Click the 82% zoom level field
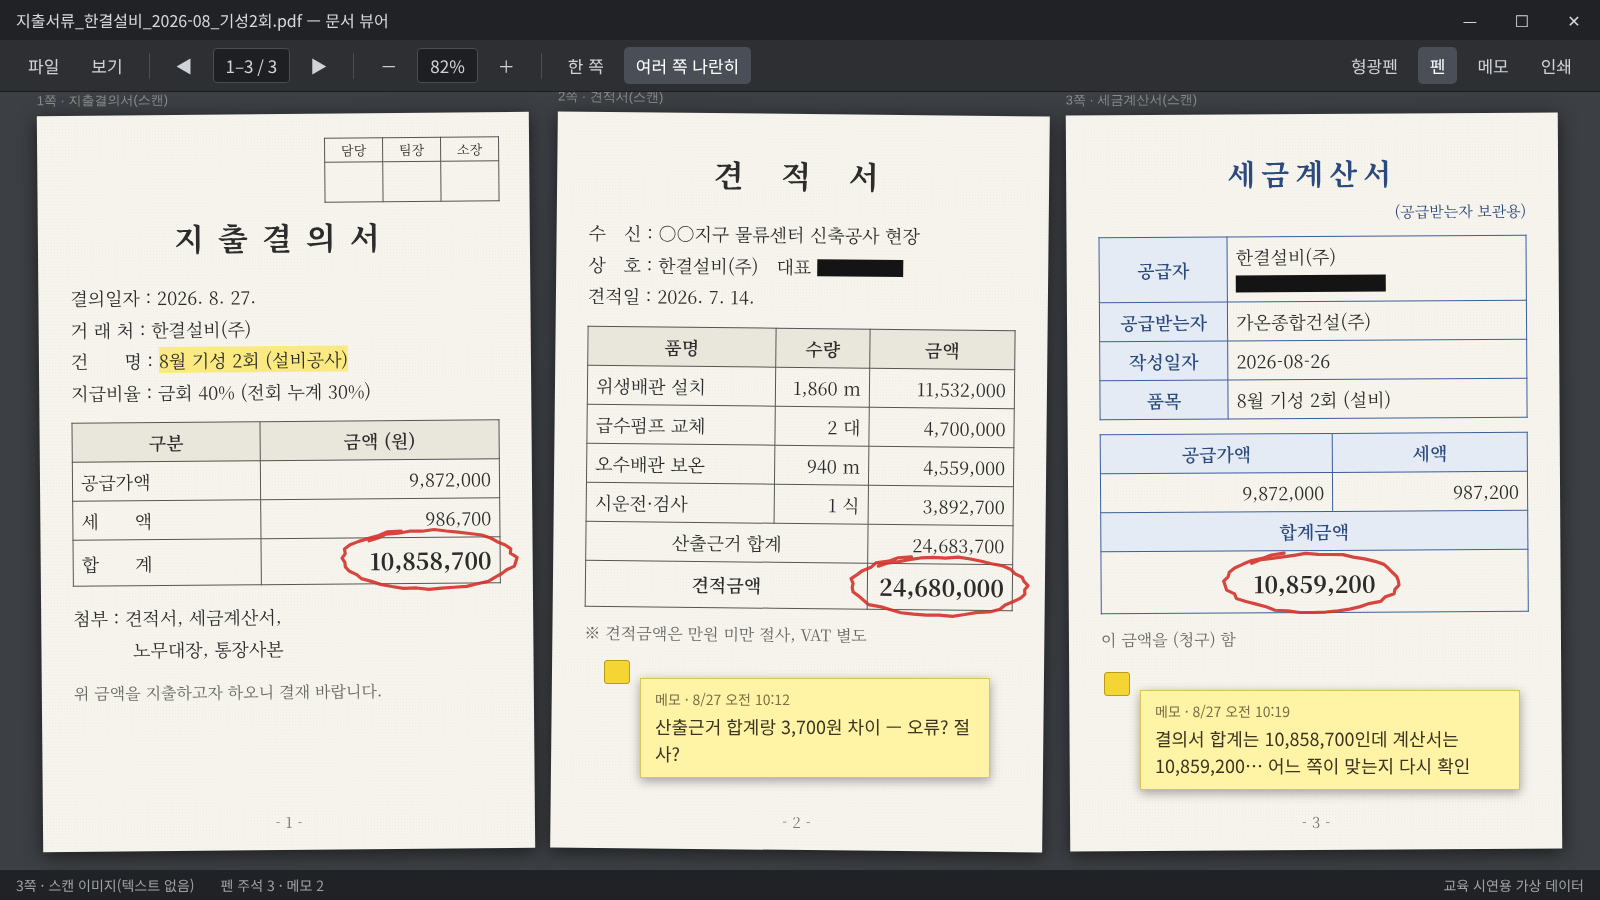The width and height of the screenshot is (1600, 900). point(447,66)
